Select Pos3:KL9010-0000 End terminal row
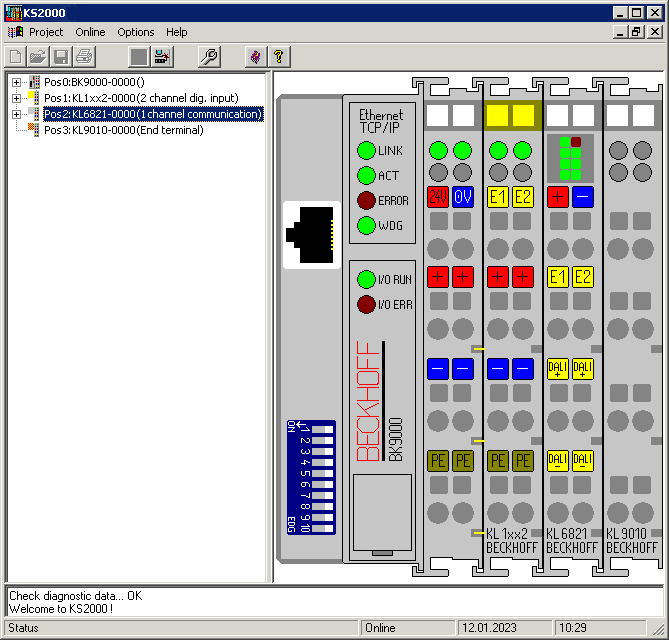 tap(124, 130)
